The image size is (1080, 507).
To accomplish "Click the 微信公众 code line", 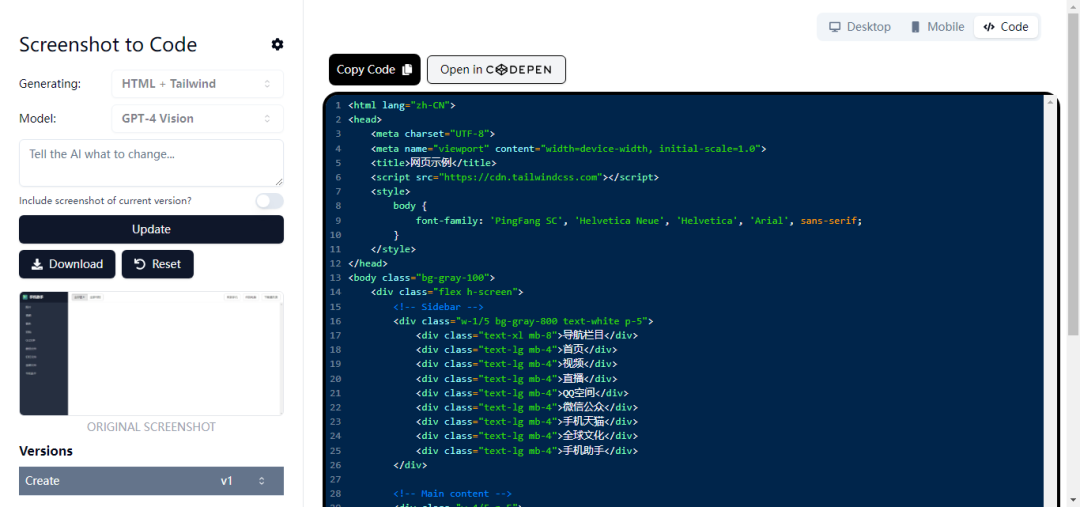I will coord(527,408).
